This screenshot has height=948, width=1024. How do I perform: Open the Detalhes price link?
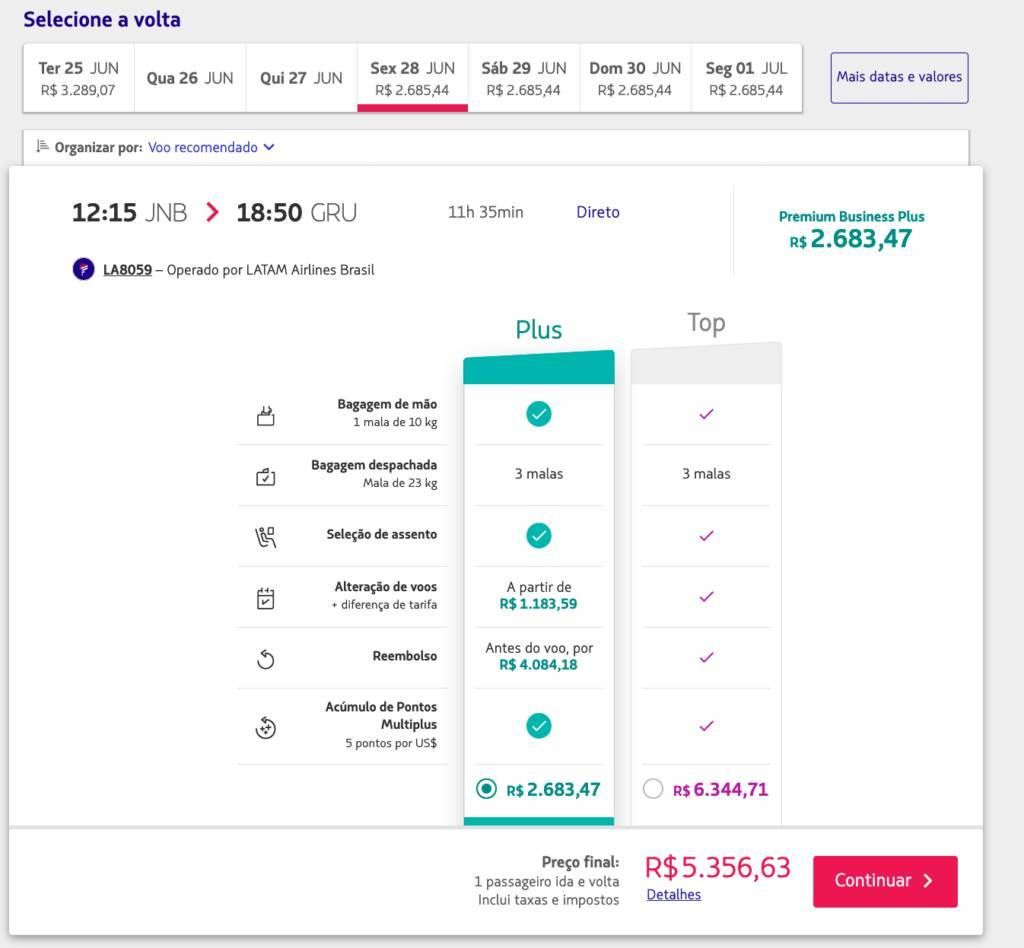(x=673, y=894)
